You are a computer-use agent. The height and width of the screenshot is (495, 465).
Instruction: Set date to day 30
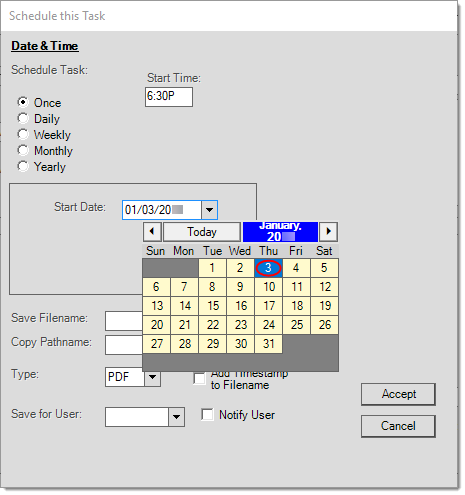click(240, 344)
